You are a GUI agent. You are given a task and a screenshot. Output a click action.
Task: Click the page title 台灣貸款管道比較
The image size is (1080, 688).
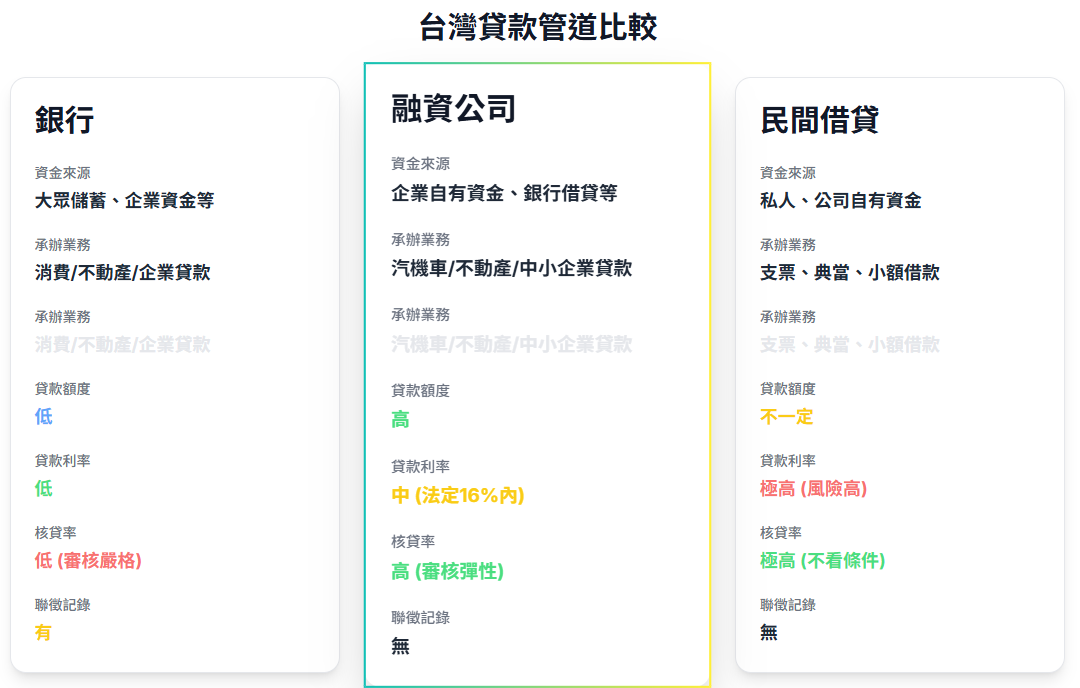pyautogui.click(x=538, y=28)
